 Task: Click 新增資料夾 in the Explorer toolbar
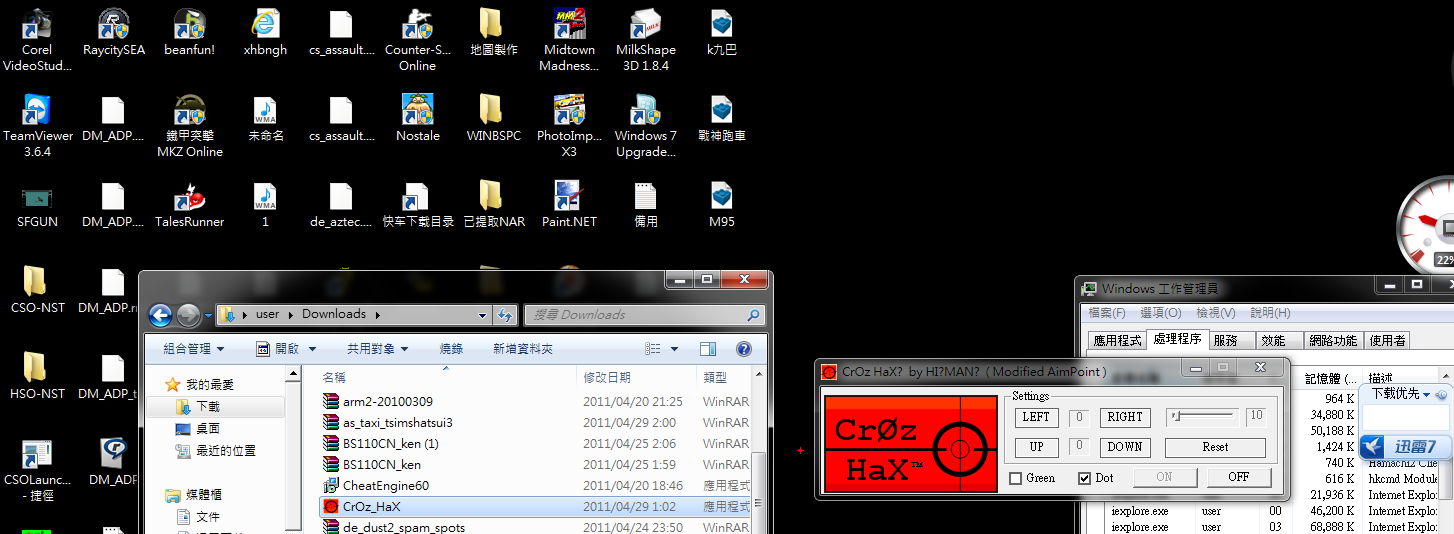523,349
